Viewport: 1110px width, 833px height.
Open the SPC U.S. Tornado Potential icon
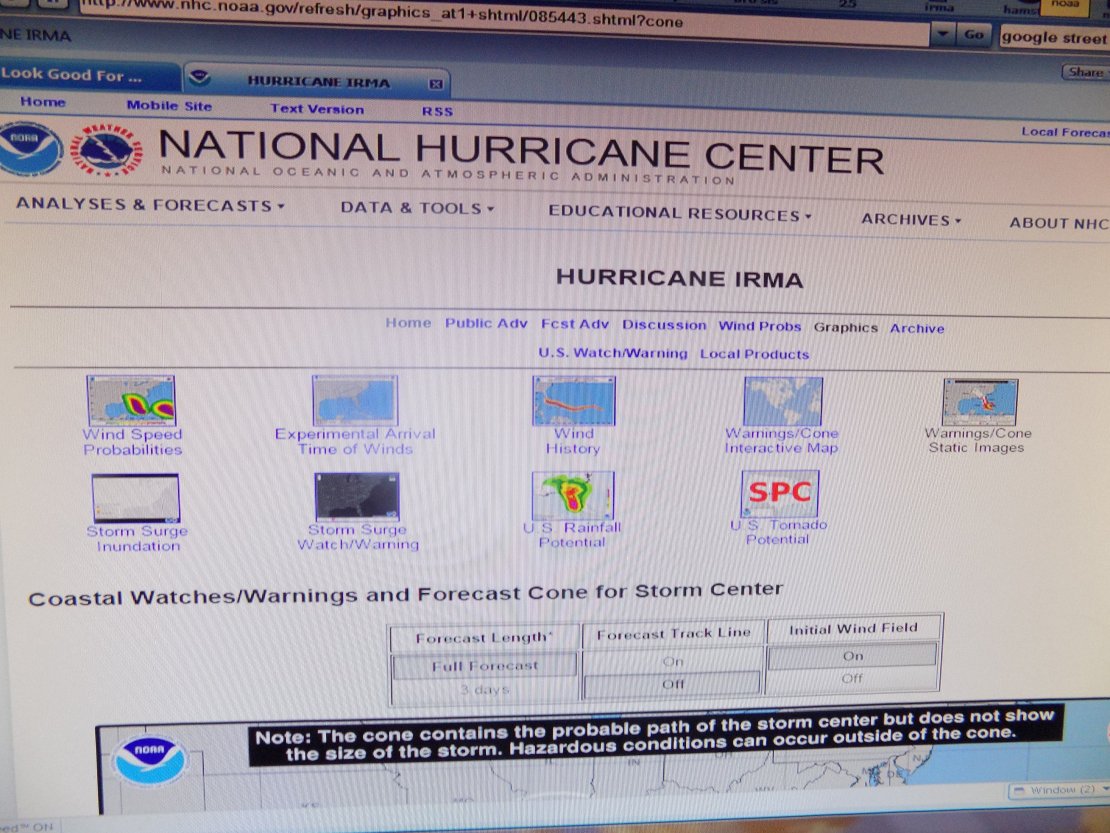point(780,493)
